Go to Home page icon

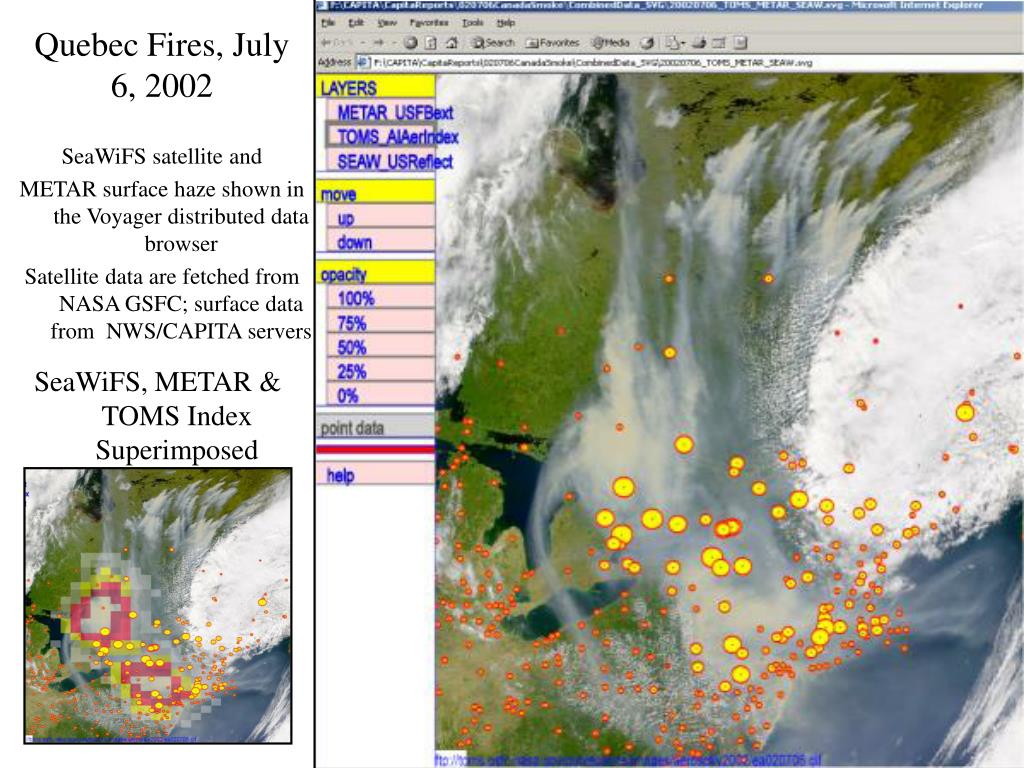(x=451, y=43)
